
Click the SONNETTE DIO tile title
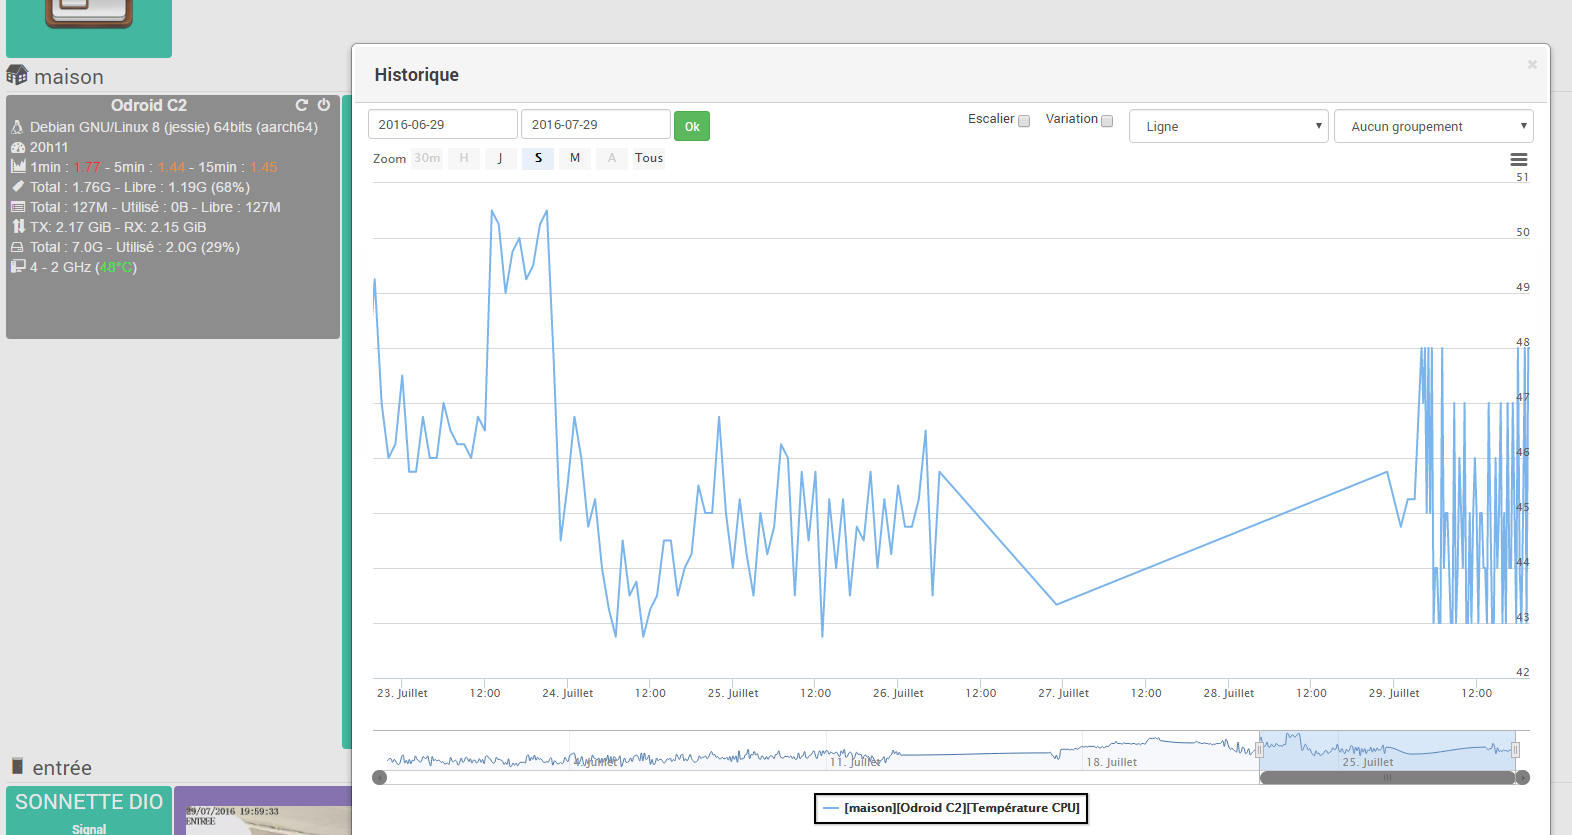tap(89, 802)
